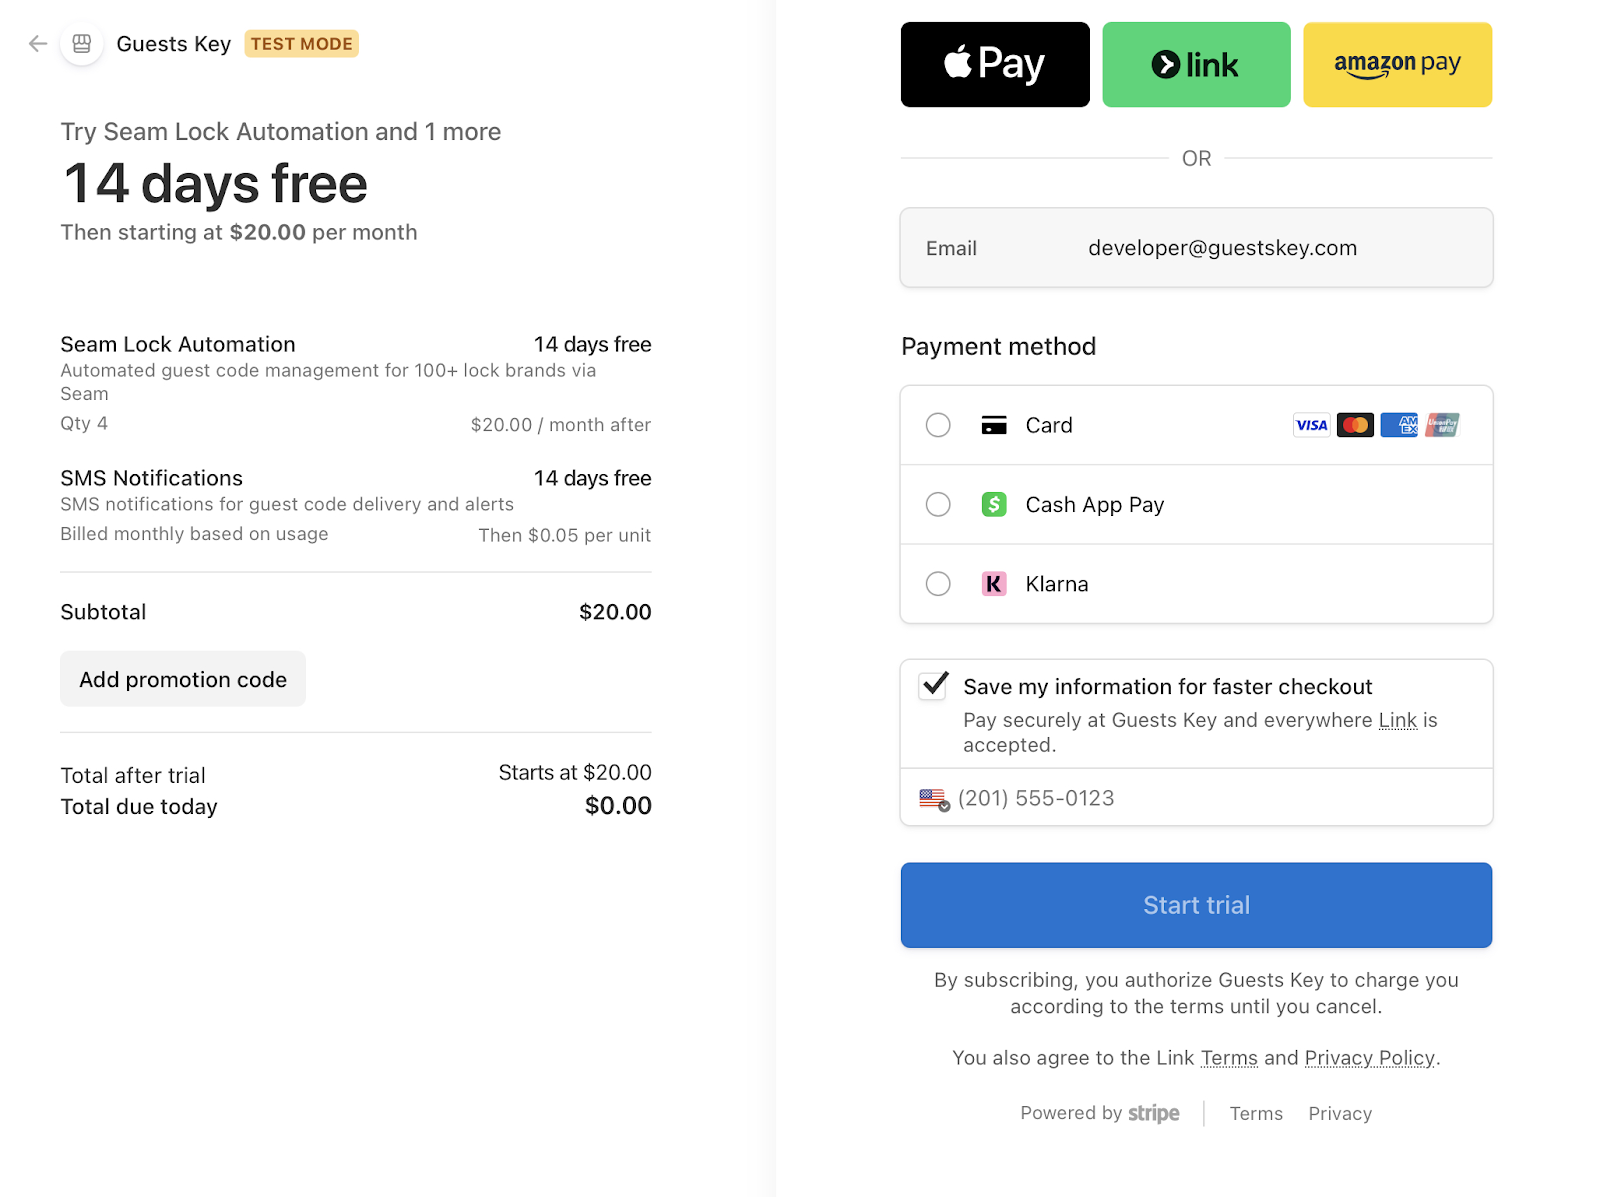Uncheck Save my information for faster checkout
This screenshot has width=1600, height=1197.
pos(933,686)
